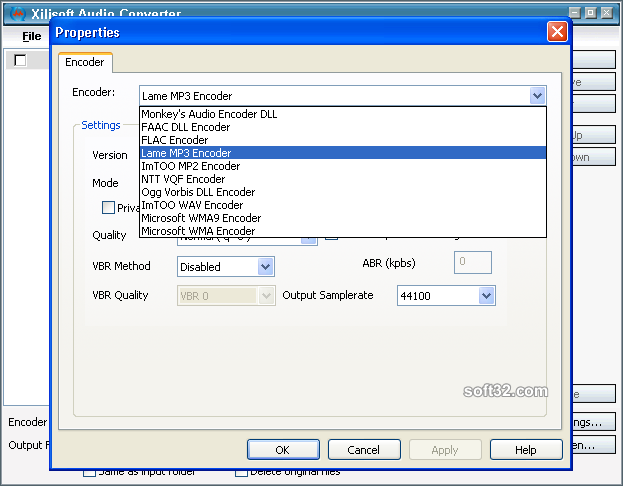Open Help for Properties dialog

(x=526, y=450)
